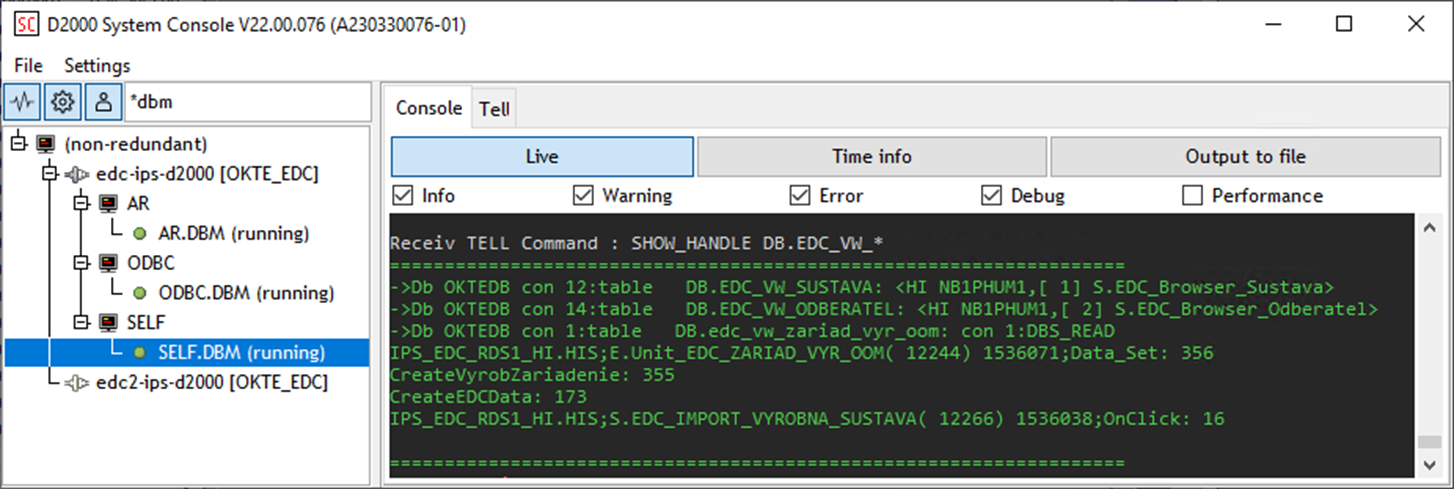Click the Time info button
Image resolution: width=1454 pixels, height=489 pixels.
click(x=872, y=156)
